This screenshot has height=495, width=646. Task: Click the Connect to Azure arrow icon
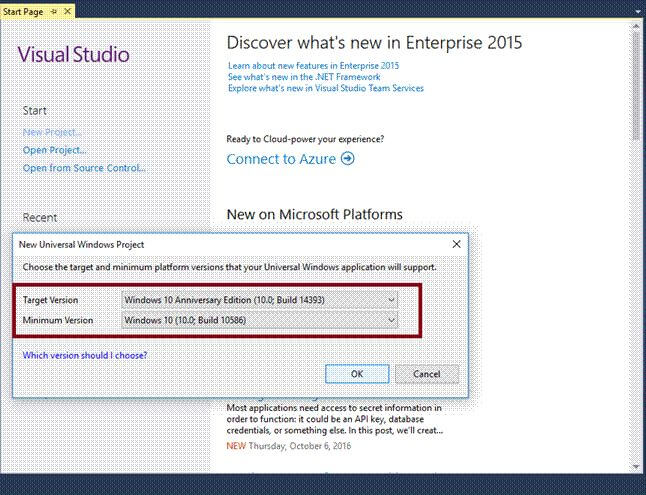point(348,158)
